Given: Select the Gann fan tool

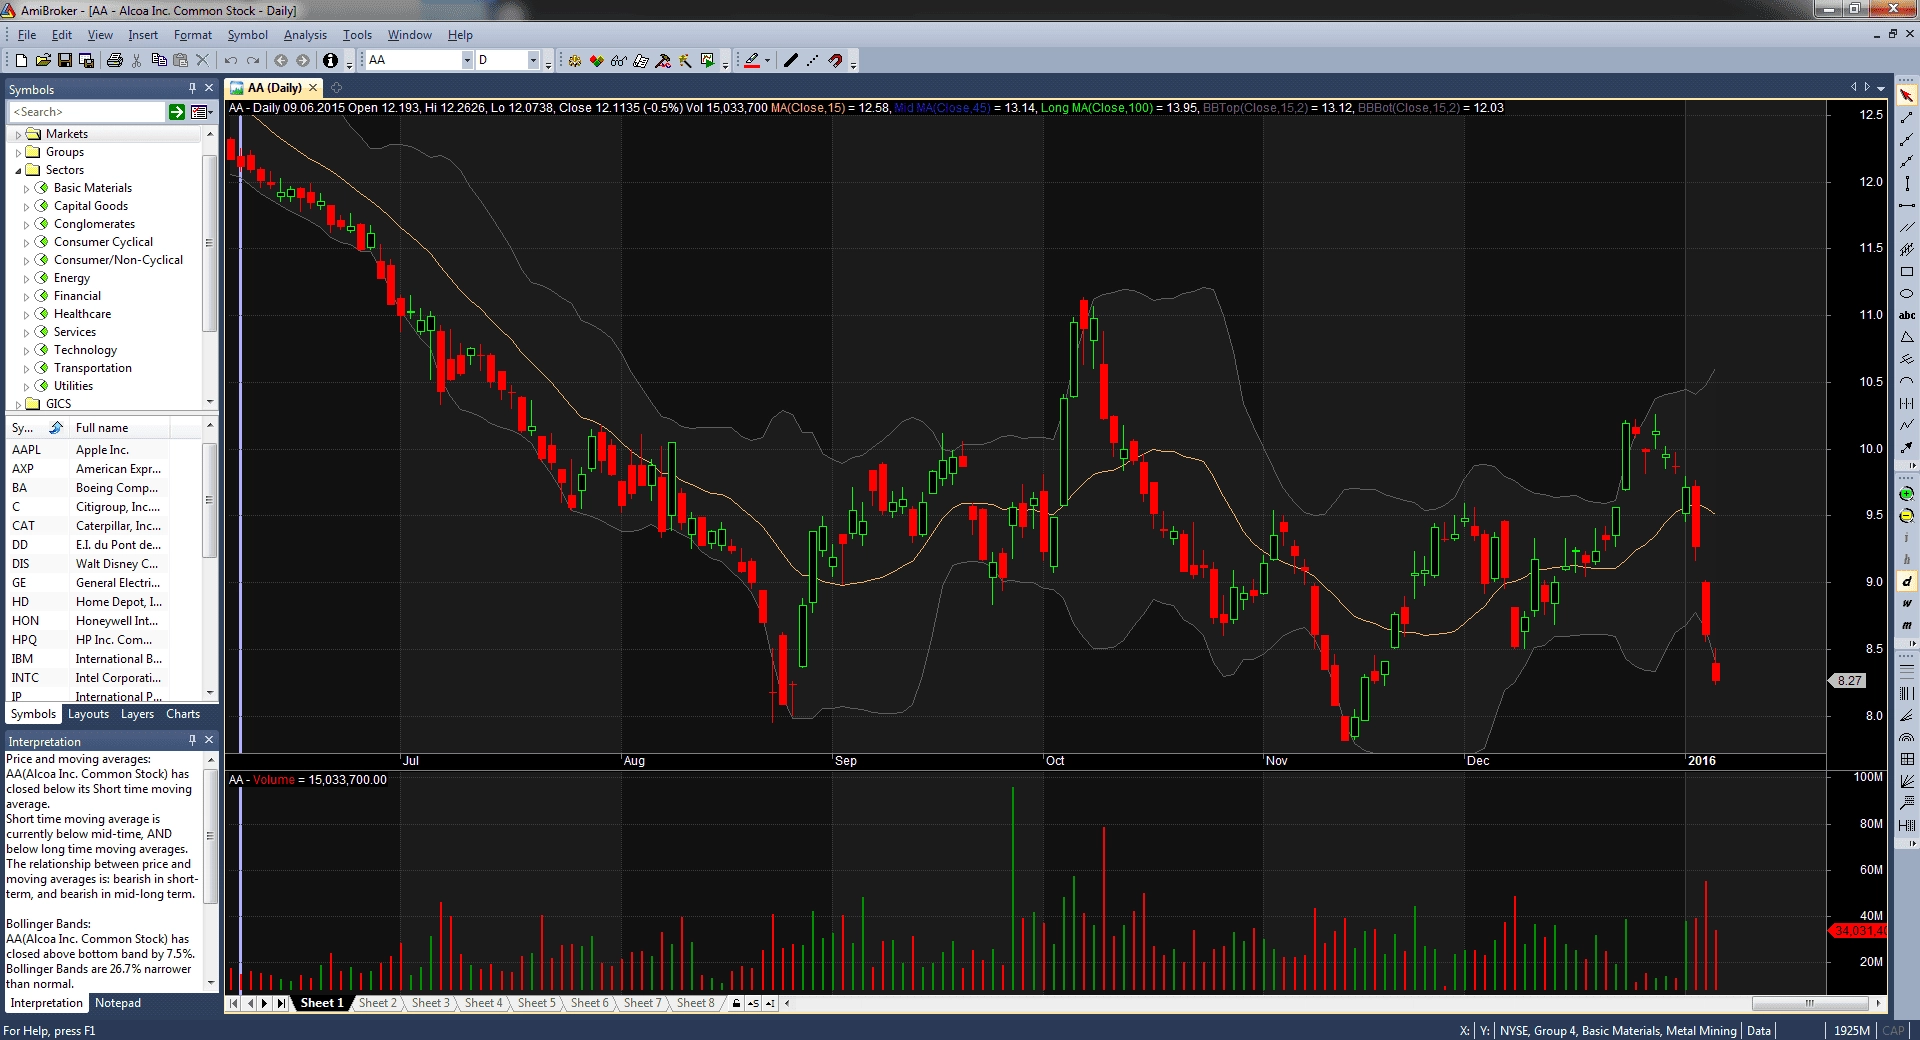Looking at the screenshot, I should [1907, 782].
